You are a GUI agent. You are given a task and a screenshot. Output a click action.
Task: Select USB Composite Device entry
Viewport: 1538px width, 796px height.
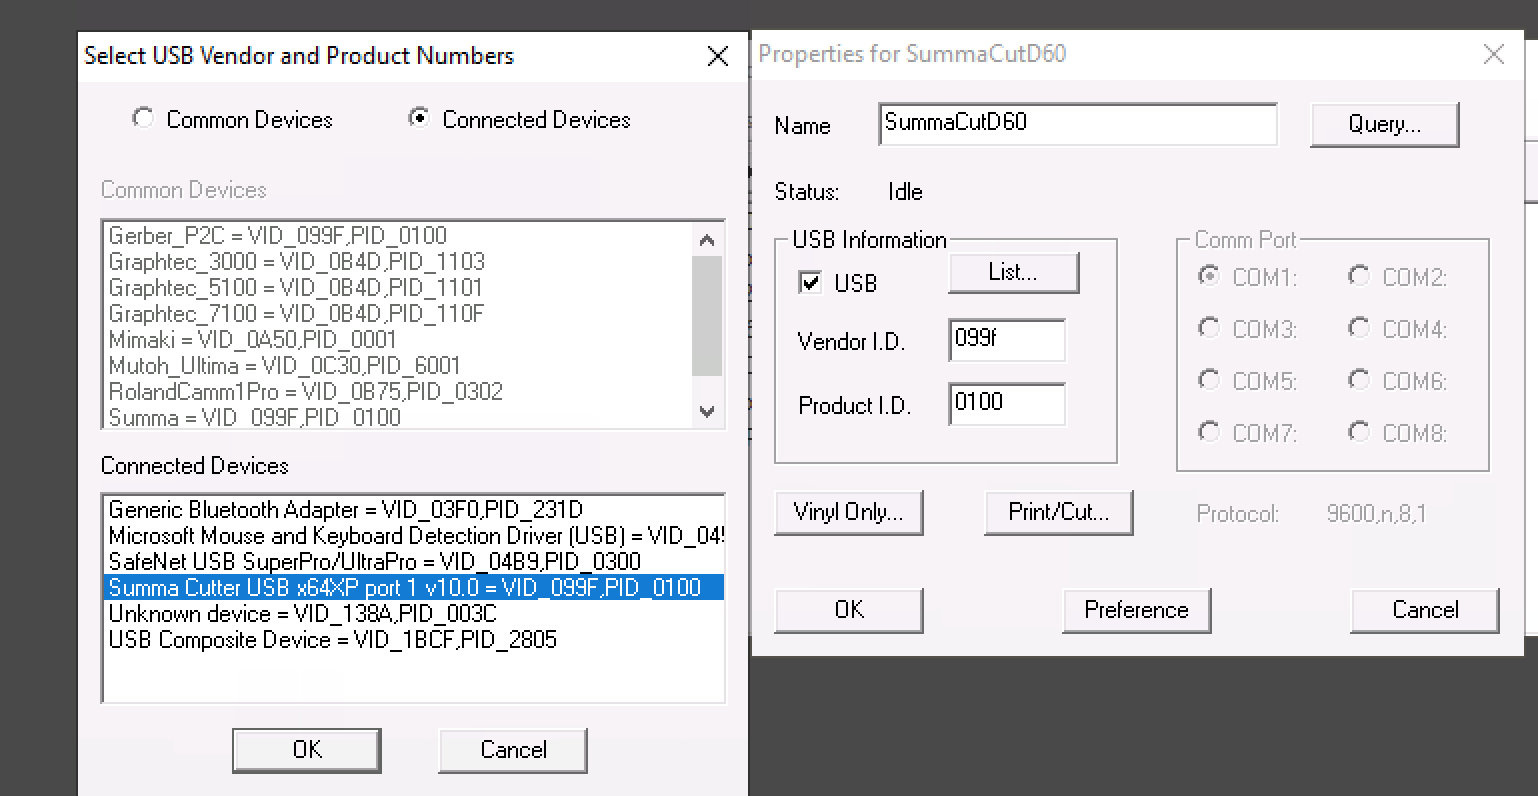pyautogui.click(x=414, y=640)
